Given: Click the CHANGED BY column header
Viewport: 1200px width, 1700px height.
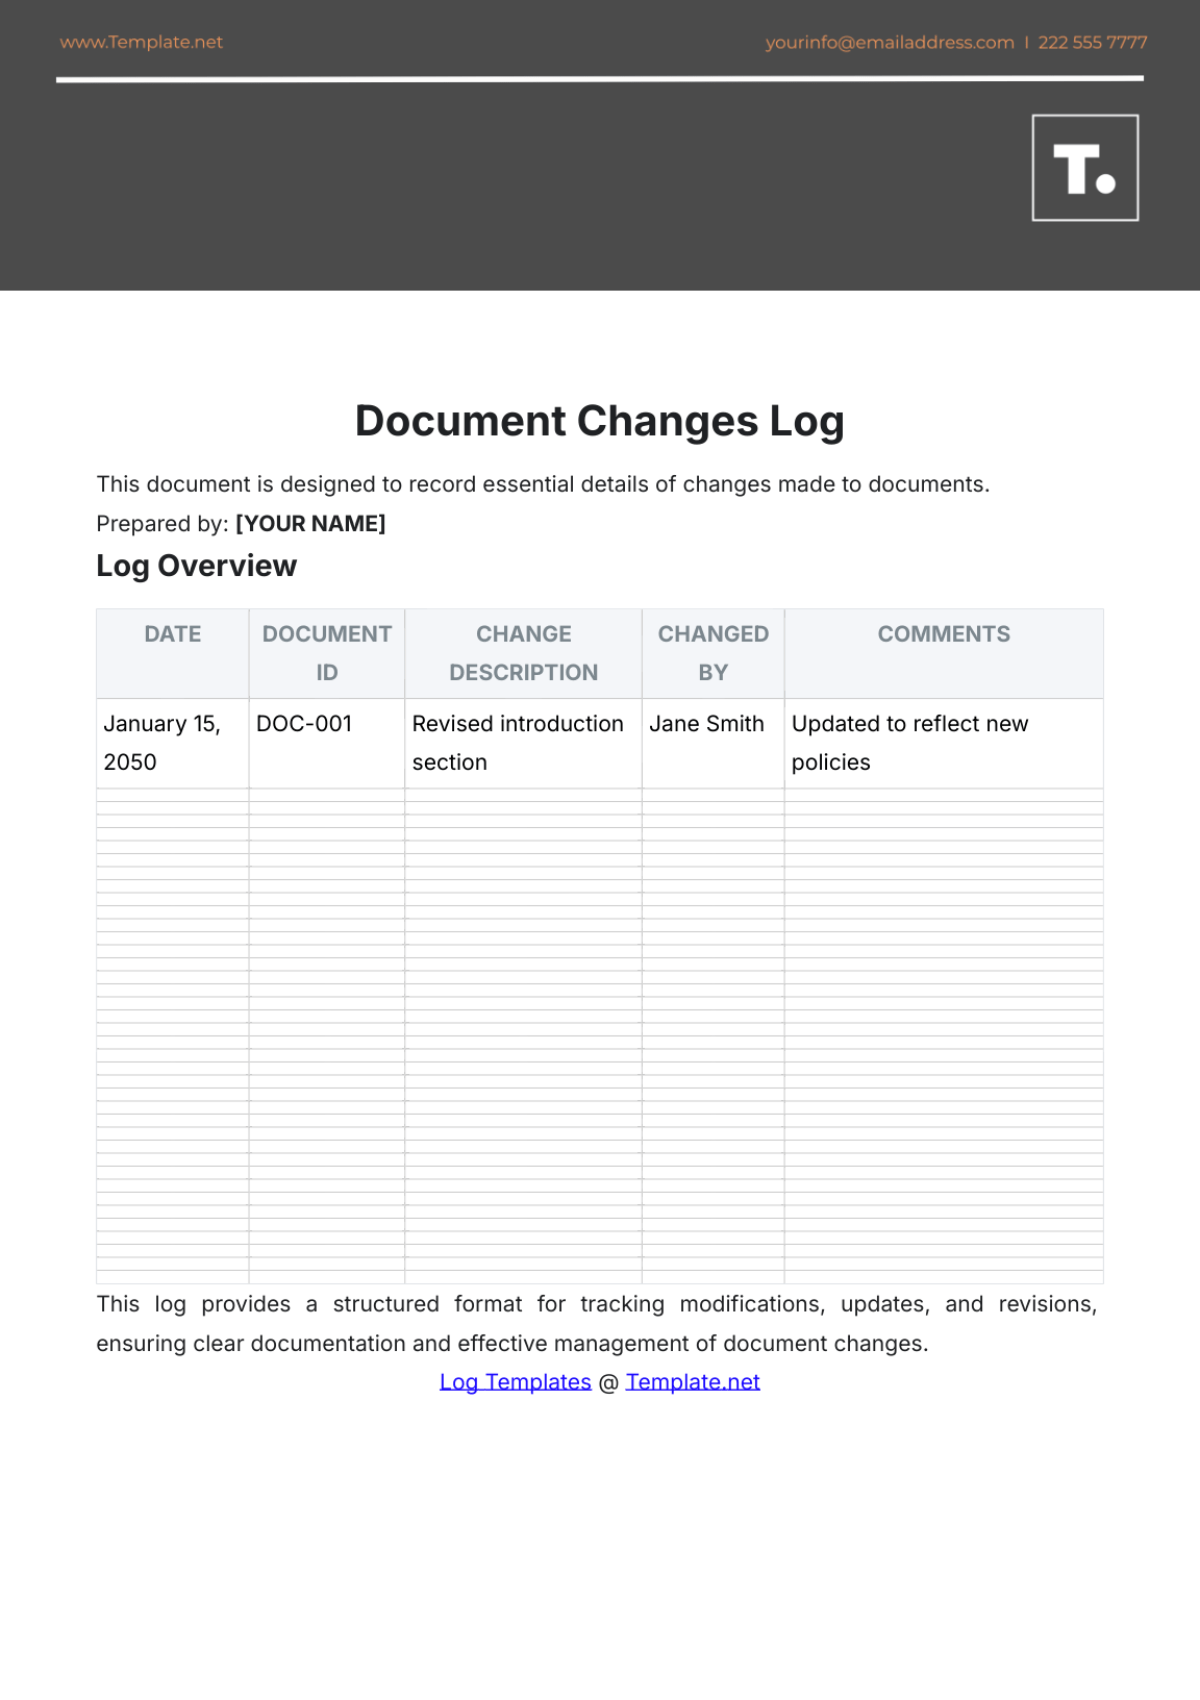Looking at the screenshot, I should tap(713, 654).
